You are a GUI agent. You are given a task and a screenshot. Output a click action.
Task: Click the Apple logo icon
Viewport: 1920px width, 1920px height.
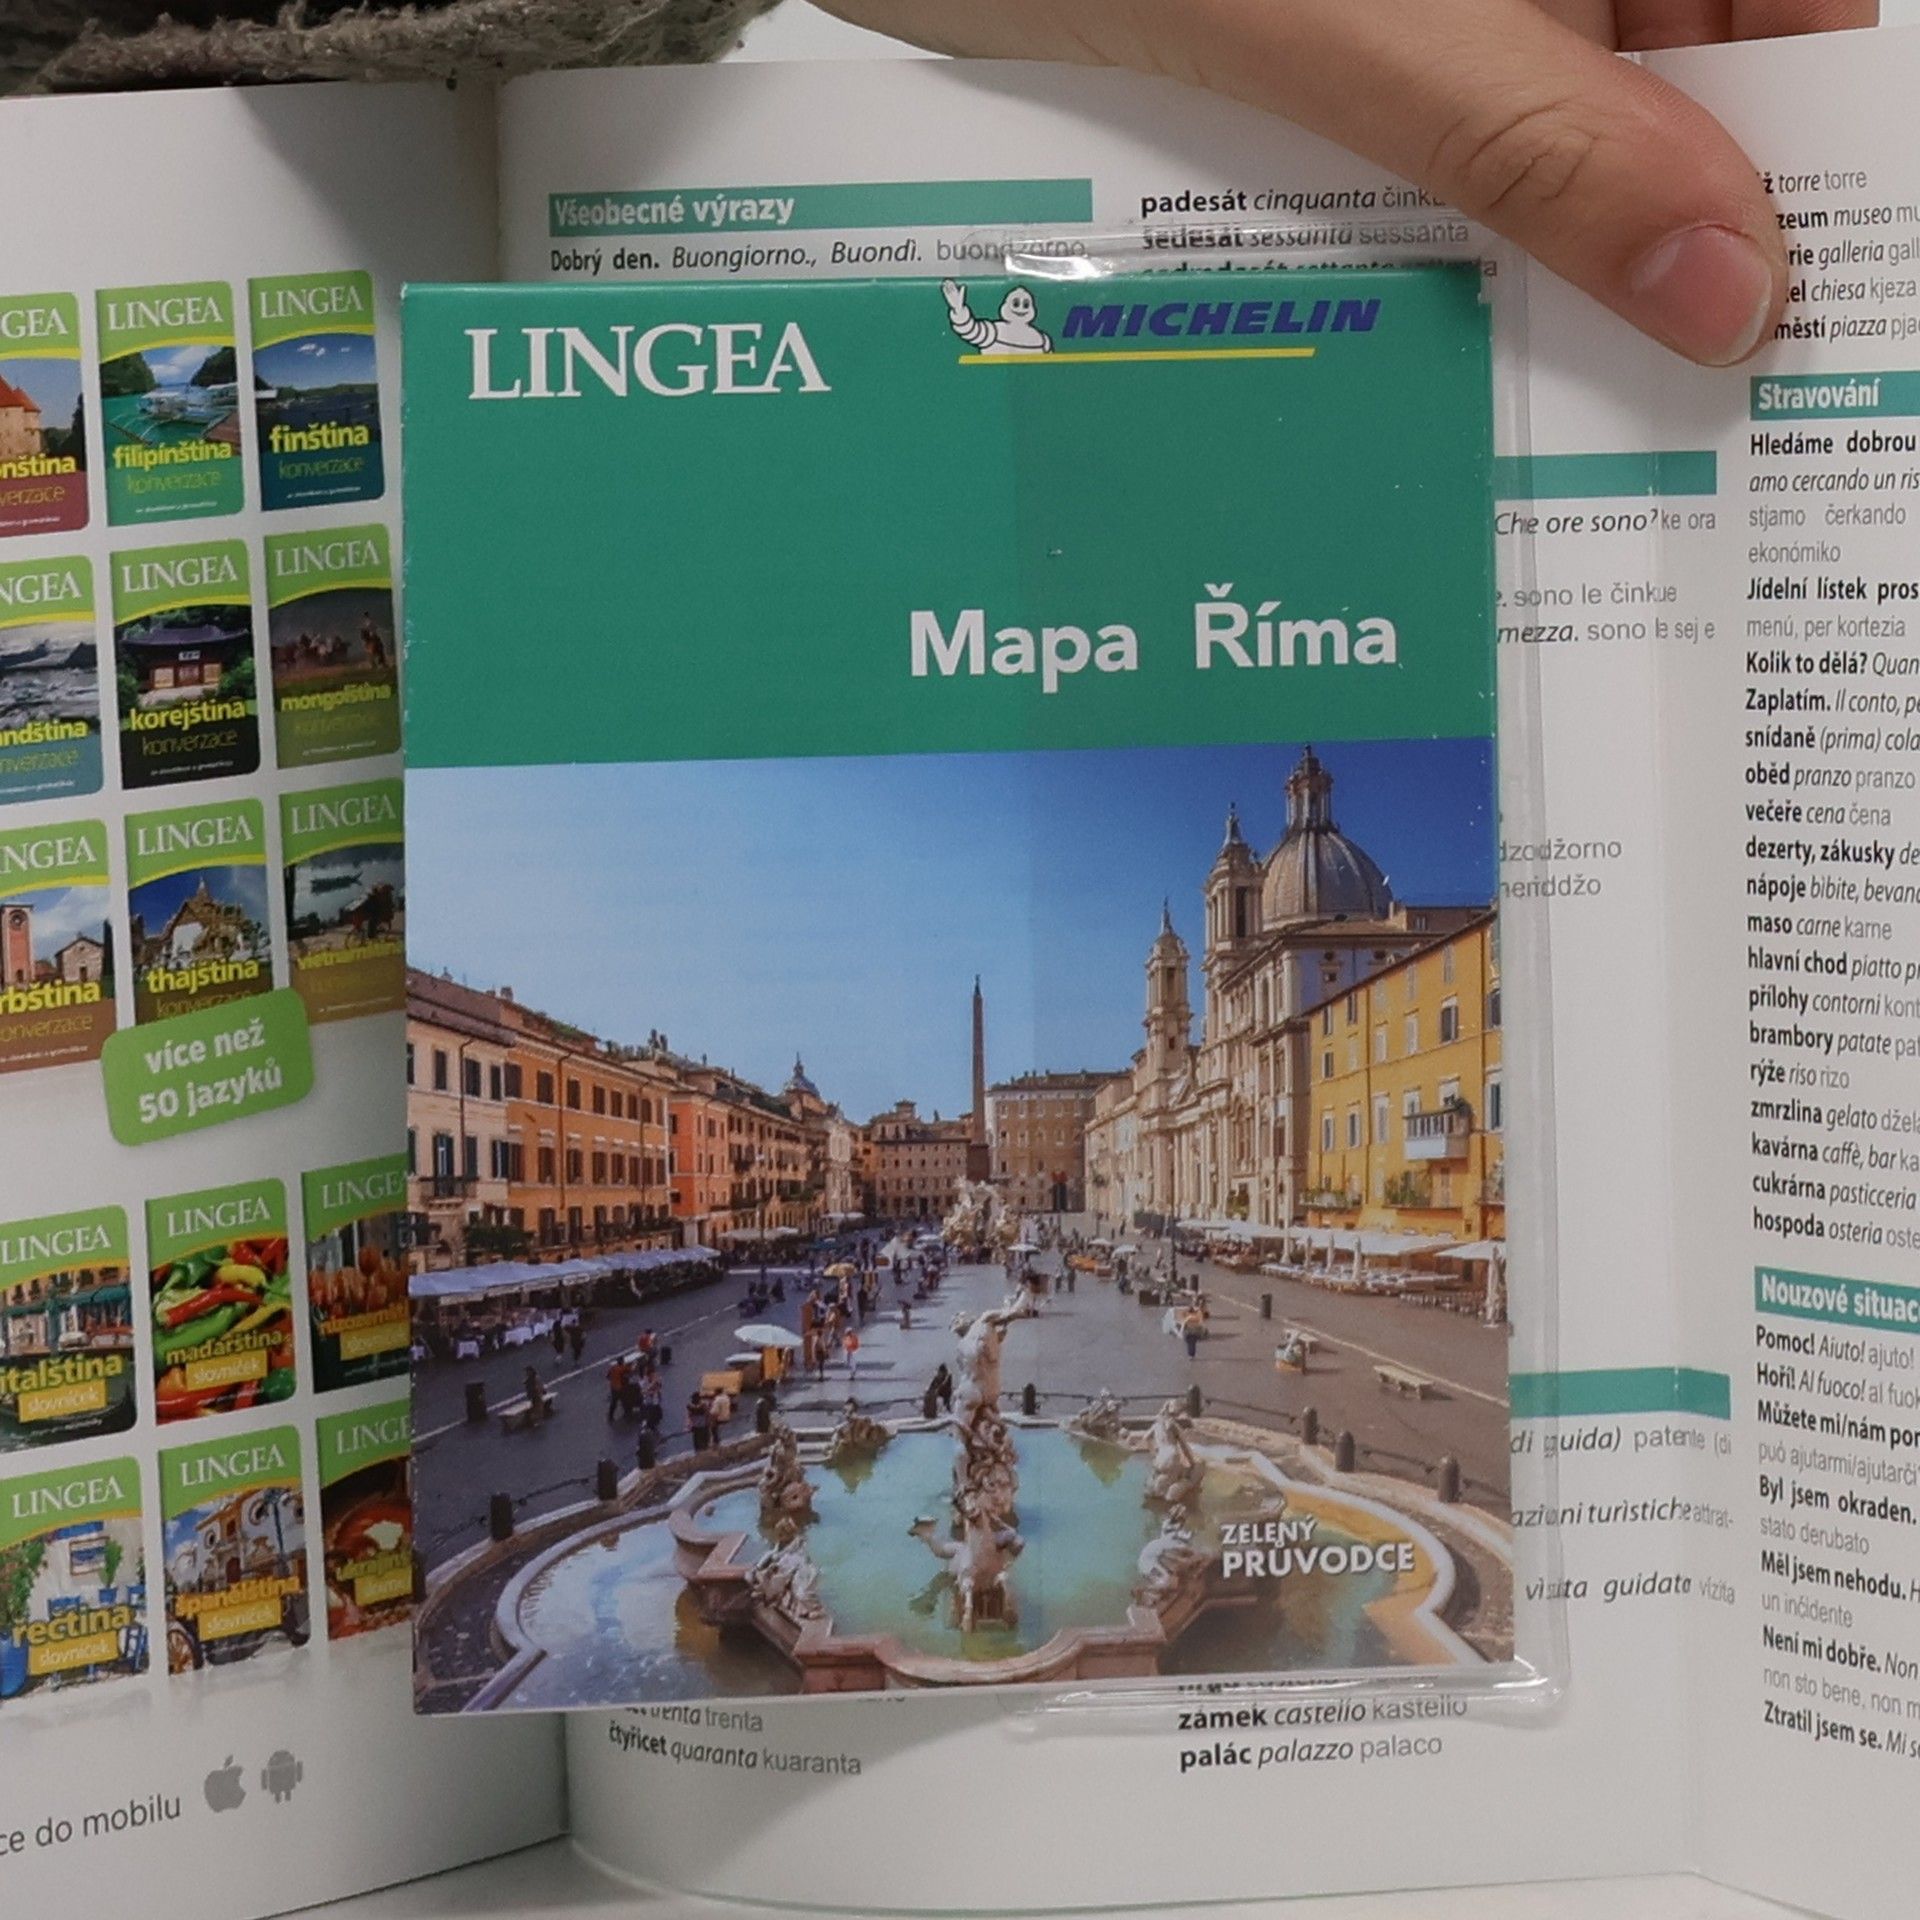point(224,1787)
